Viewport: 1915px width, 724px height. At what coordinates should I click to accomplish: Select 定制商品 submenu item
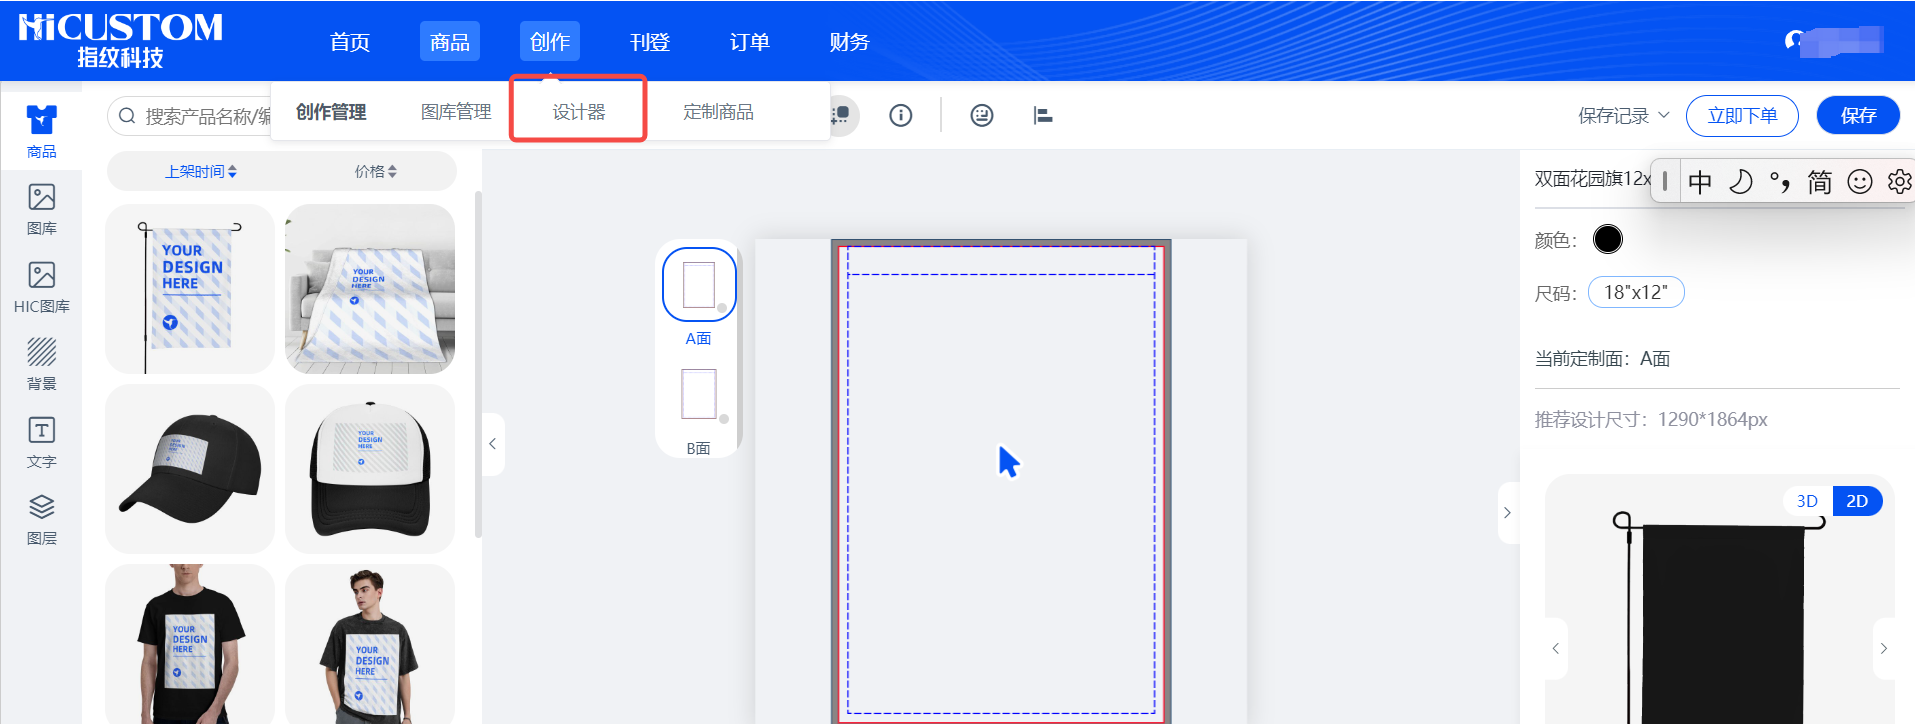tap(718, 112)
